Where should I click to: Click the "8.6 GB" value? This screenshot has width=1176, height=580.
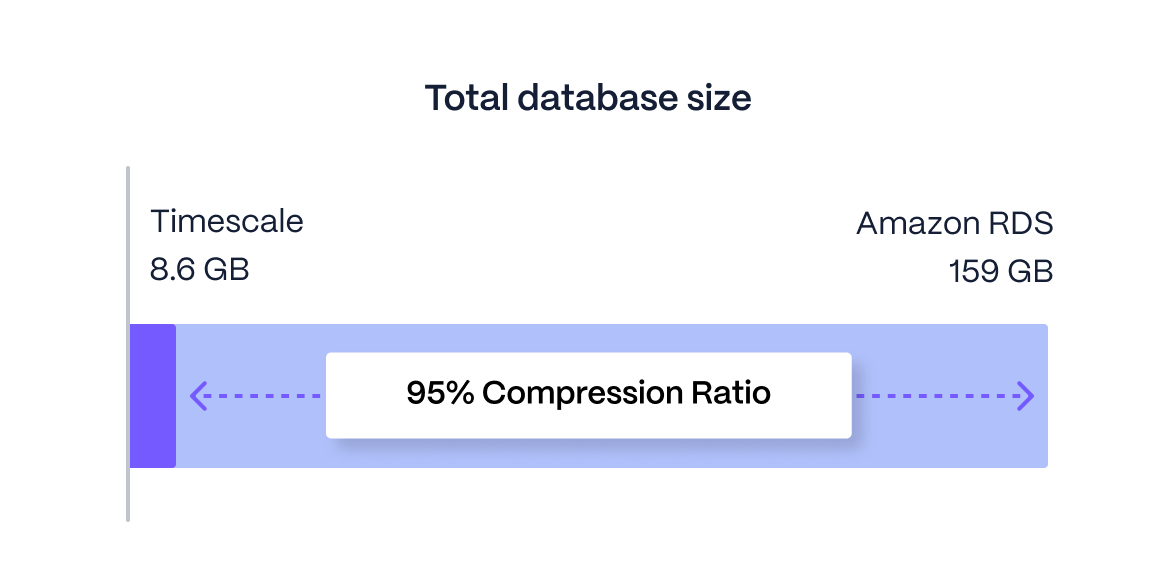[200, 269]
